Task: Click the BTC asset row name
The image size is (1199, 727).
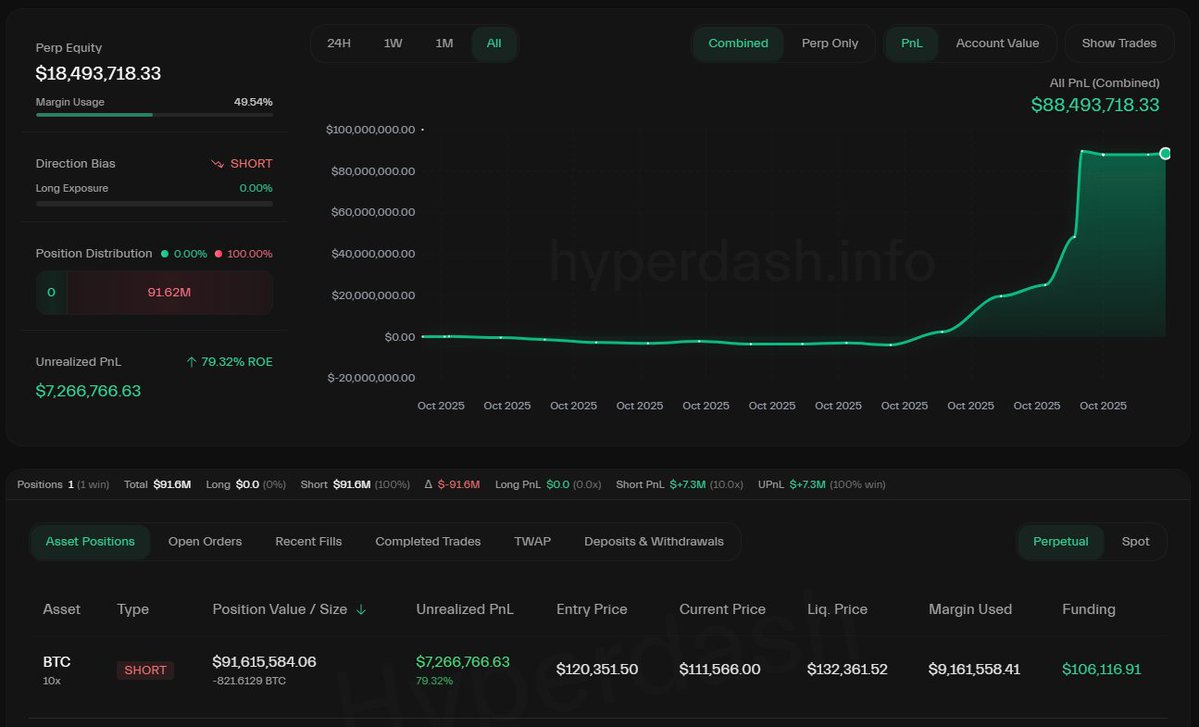Action: click(57, 662)
